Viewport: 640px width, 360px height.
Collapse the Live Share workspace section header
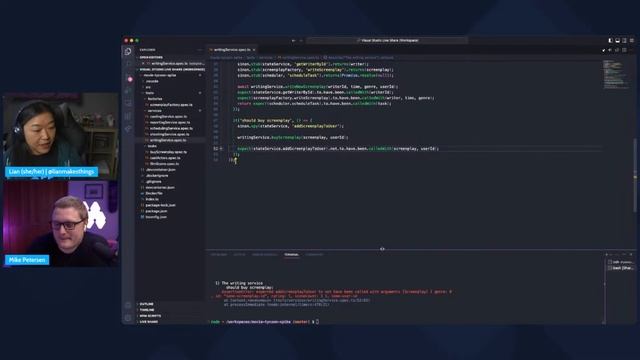point(171,69)
